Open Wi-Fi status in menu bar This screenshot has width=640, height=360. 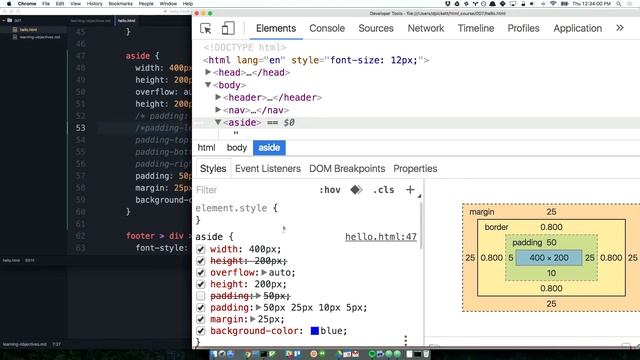(x=553, y=4)
